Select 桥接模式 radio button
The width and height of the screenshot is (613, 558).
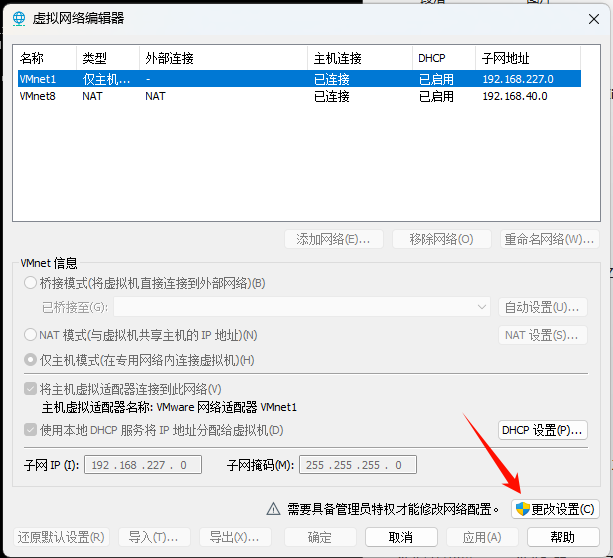click(x=30, y=283)
